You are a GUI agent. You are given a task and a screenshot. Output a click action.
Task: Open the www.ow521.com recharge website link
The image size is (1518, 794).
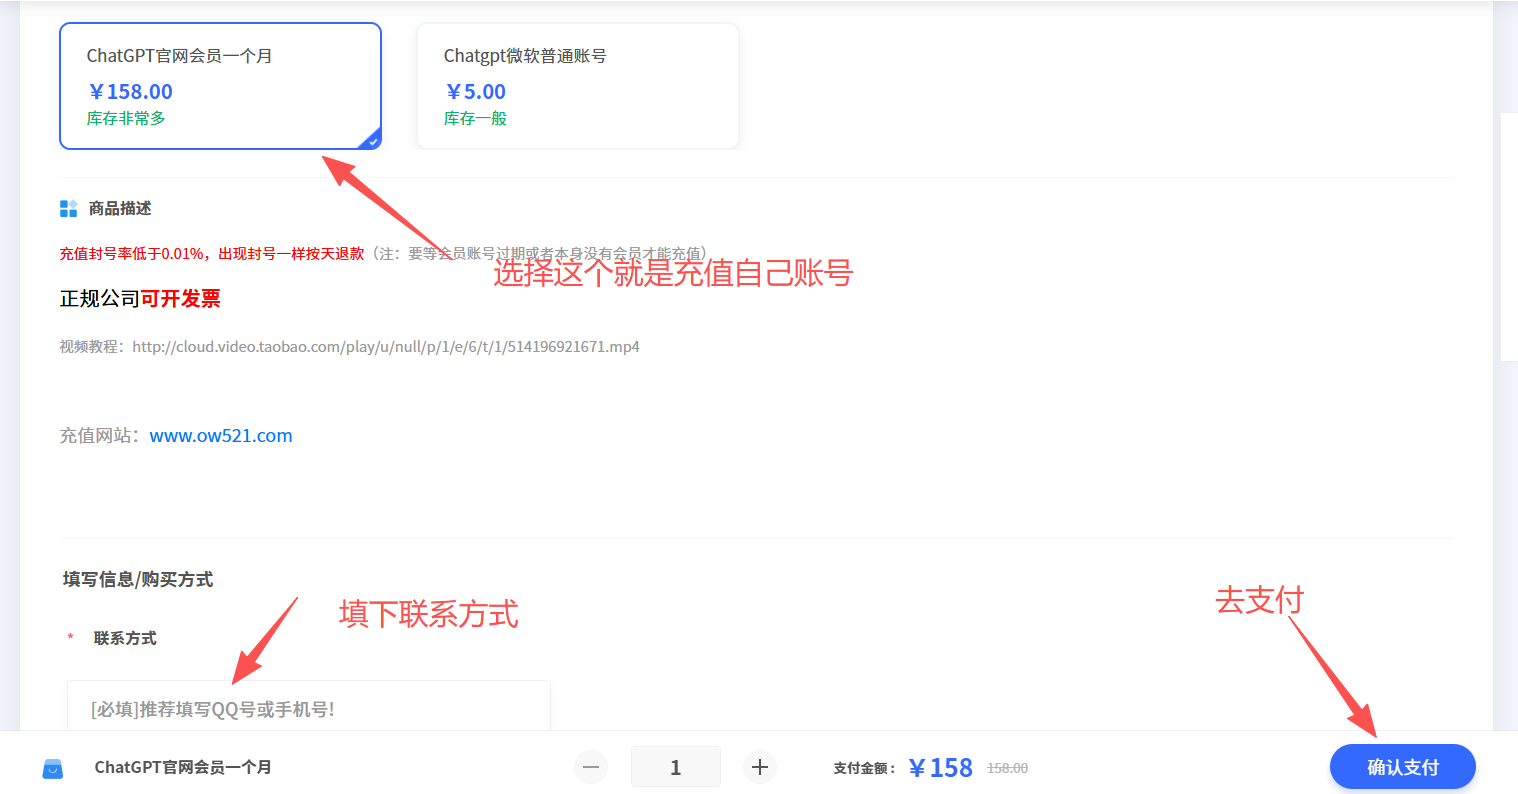pos(220,435)
